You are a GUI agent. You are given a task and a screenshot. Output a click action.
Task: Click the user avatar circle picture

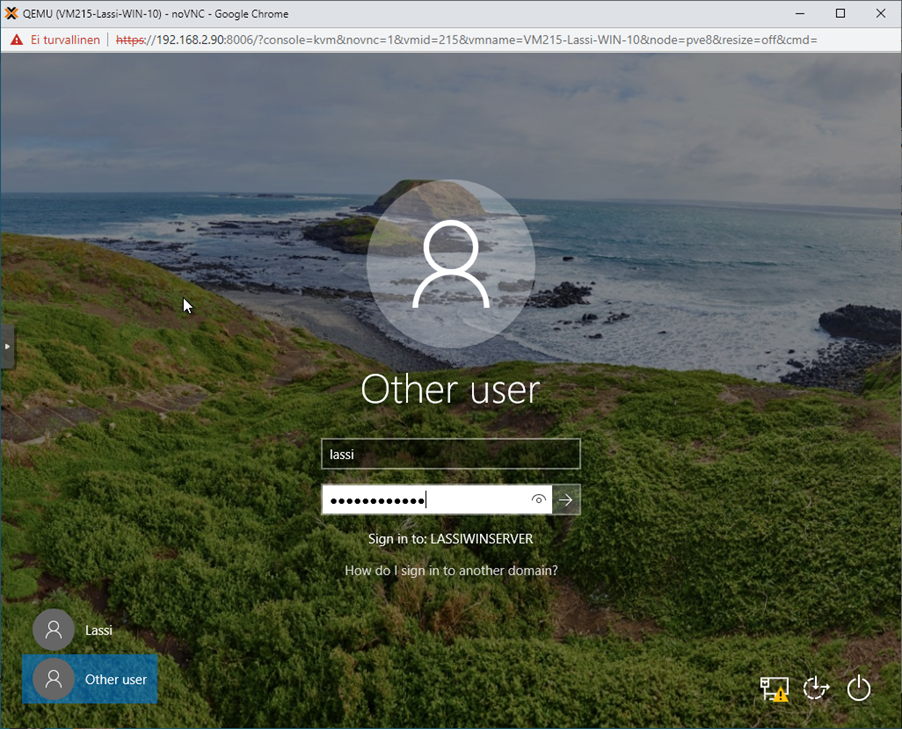click(x=451, y=264)
